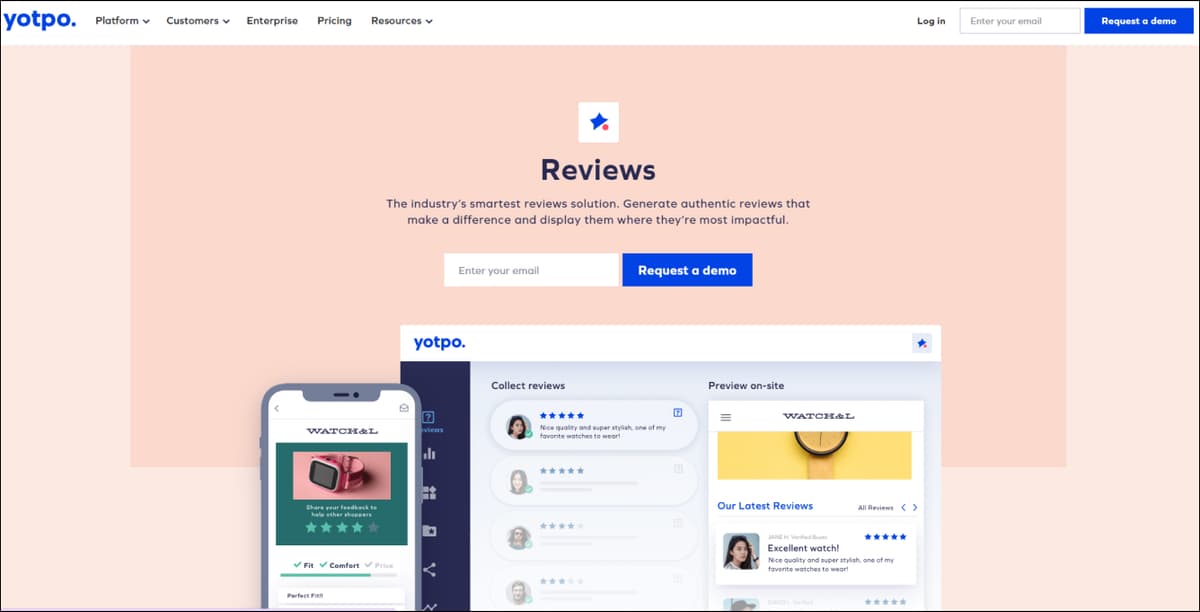Go to the yotpo homepage logo
The image size is (1200, 612).
(40, 20)
